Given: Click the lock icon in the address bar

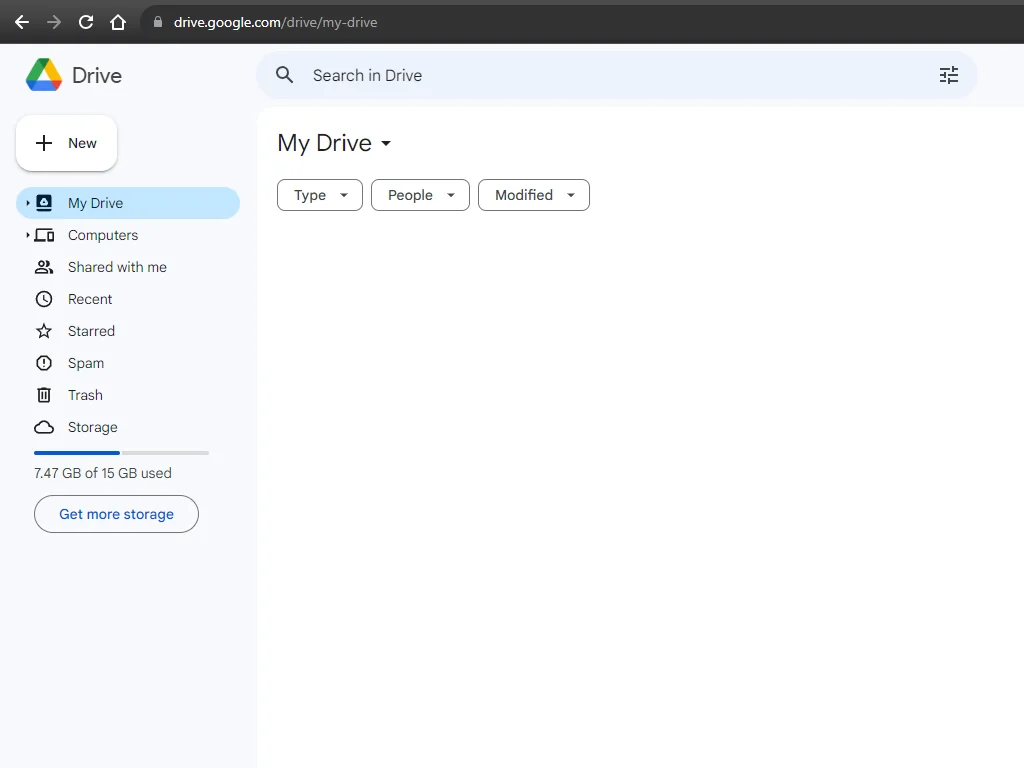Looking at the screenshot, I should click(x=157, y=22).
